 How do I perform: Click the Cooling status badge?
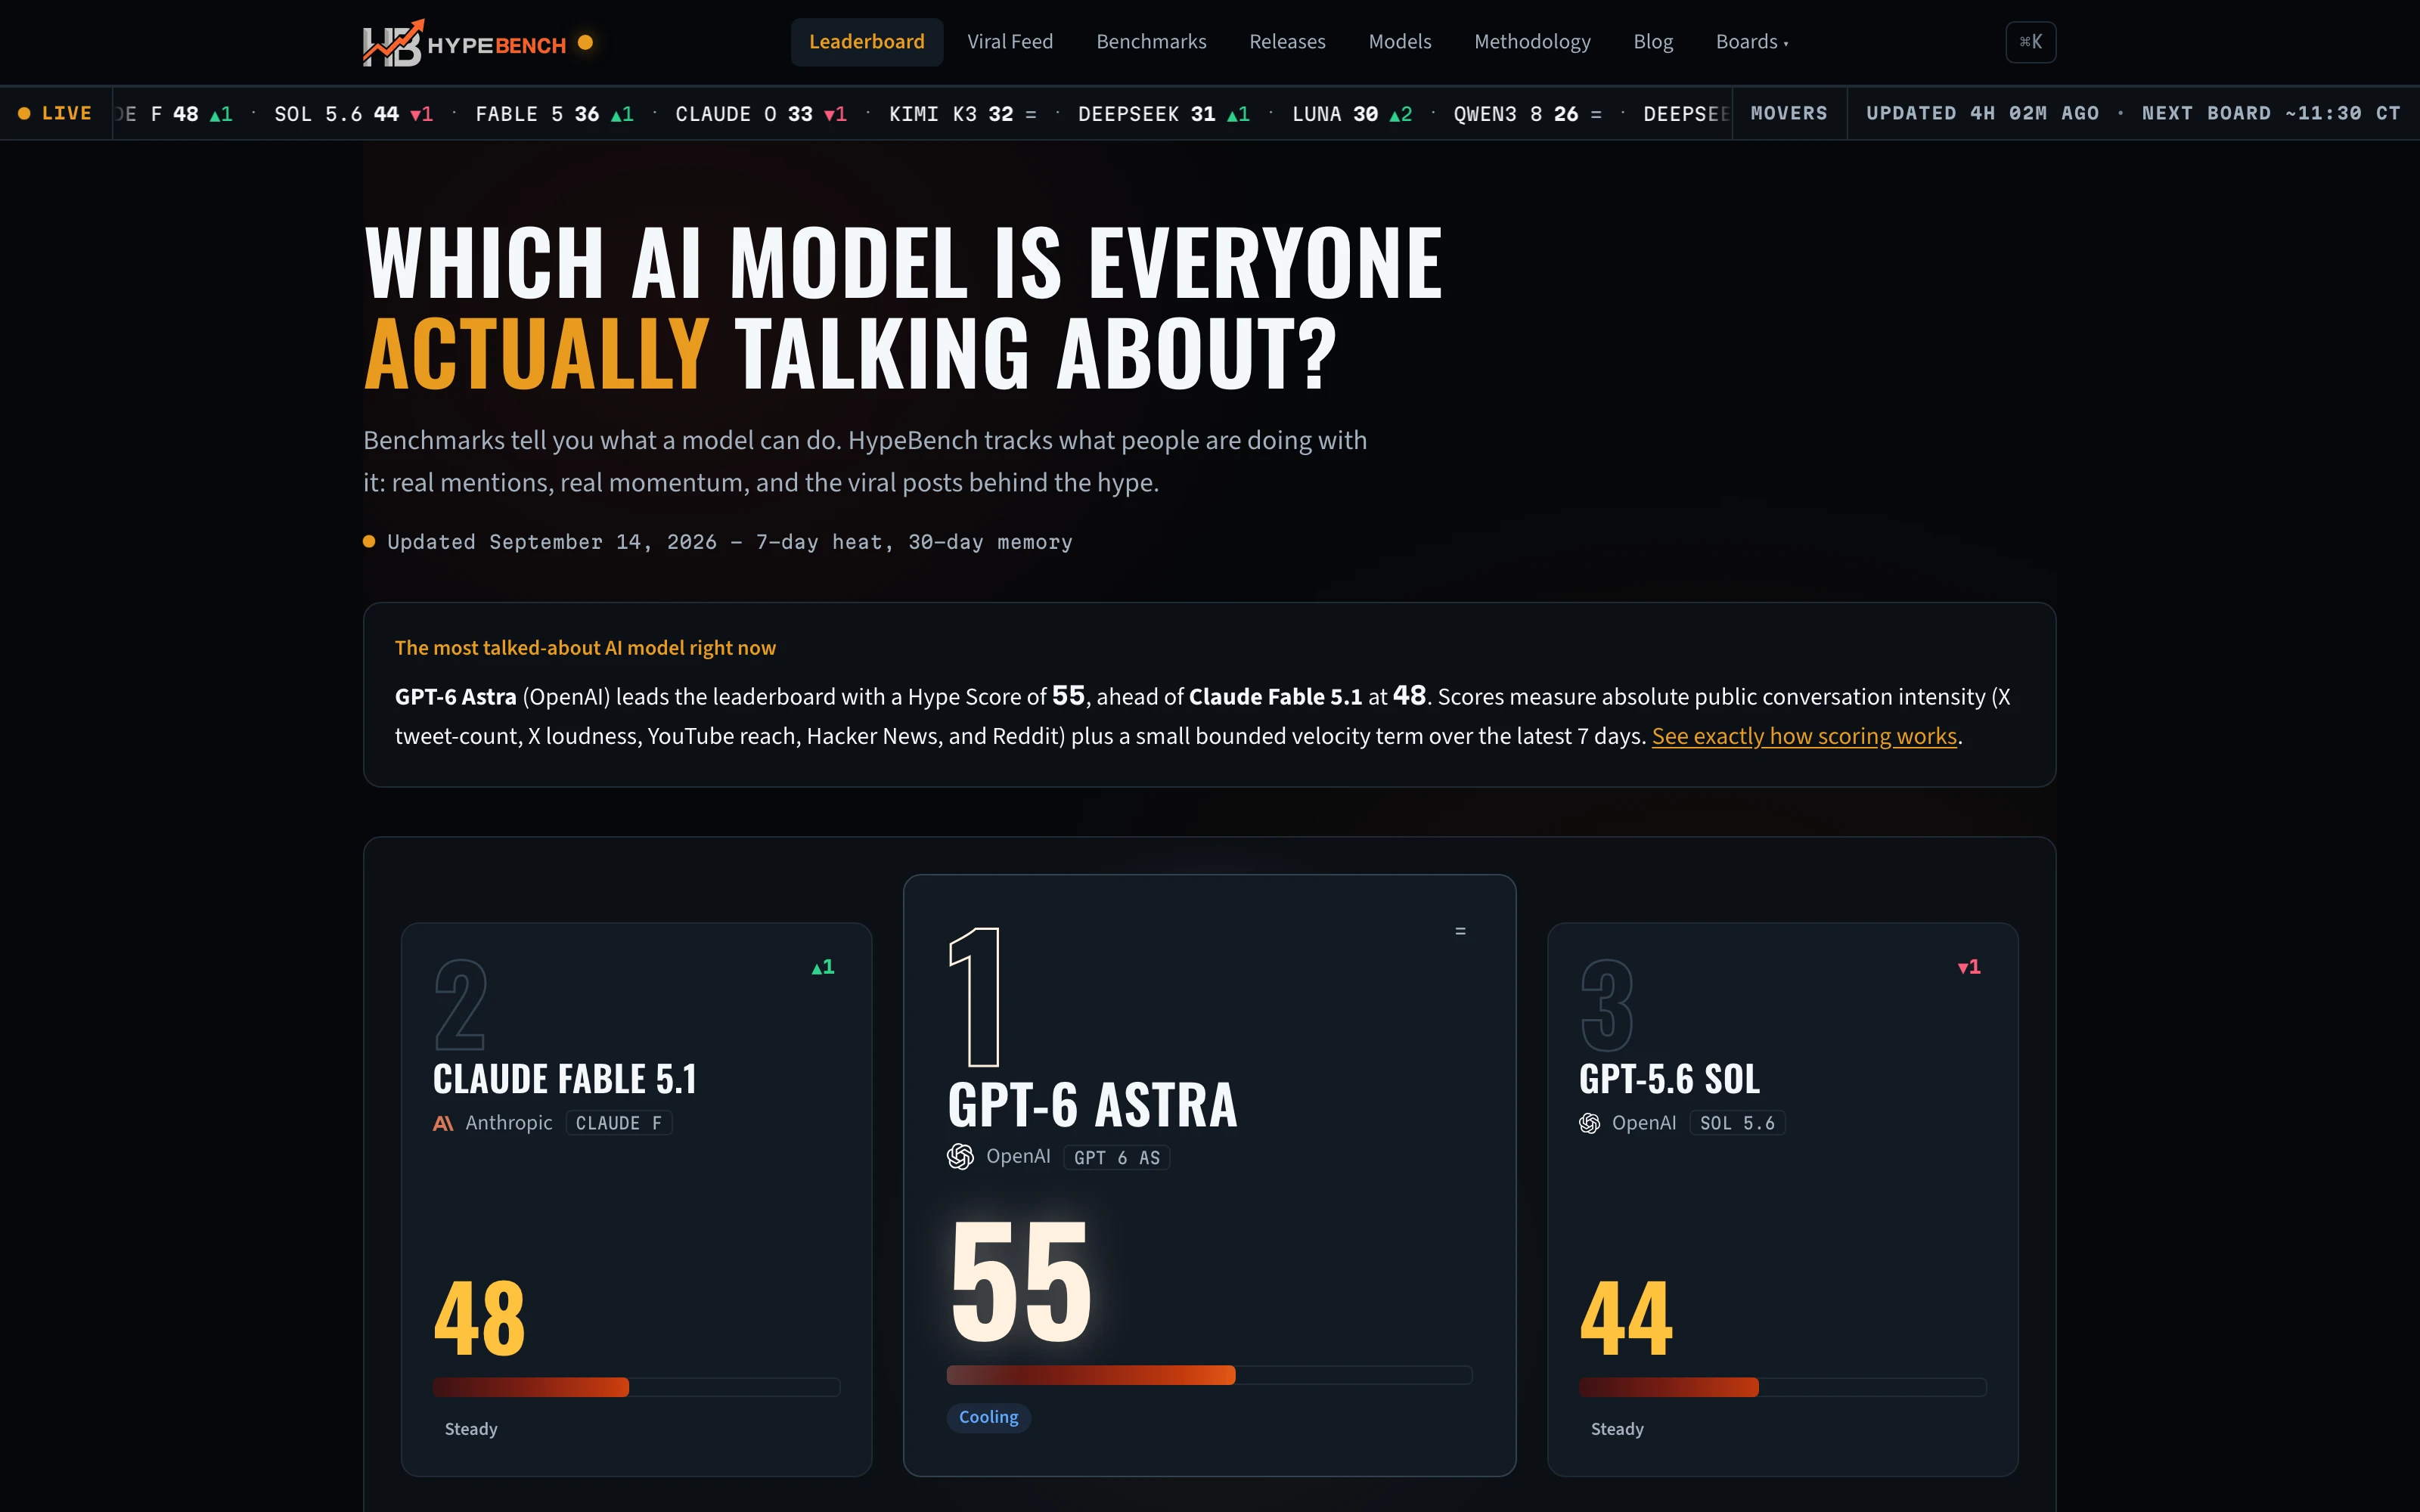point(988,1417)
